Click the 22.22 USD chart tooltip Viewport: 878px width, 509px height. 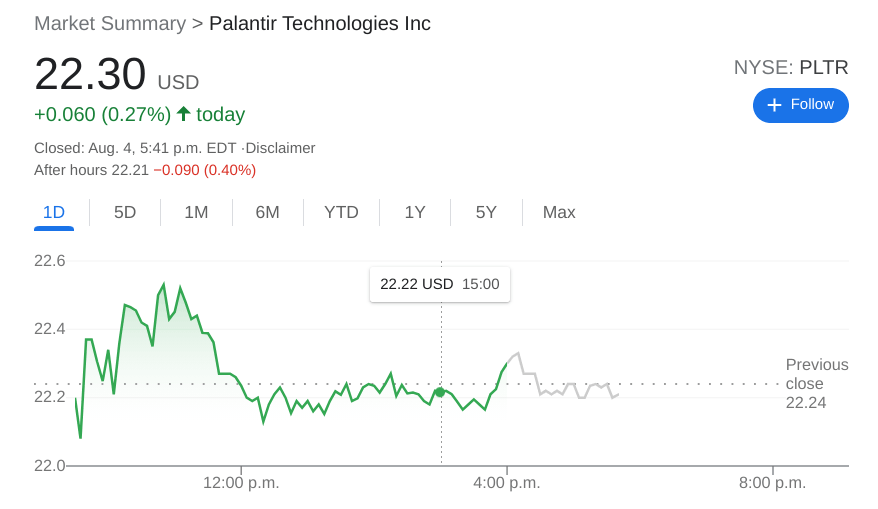[x=439, y=284]
